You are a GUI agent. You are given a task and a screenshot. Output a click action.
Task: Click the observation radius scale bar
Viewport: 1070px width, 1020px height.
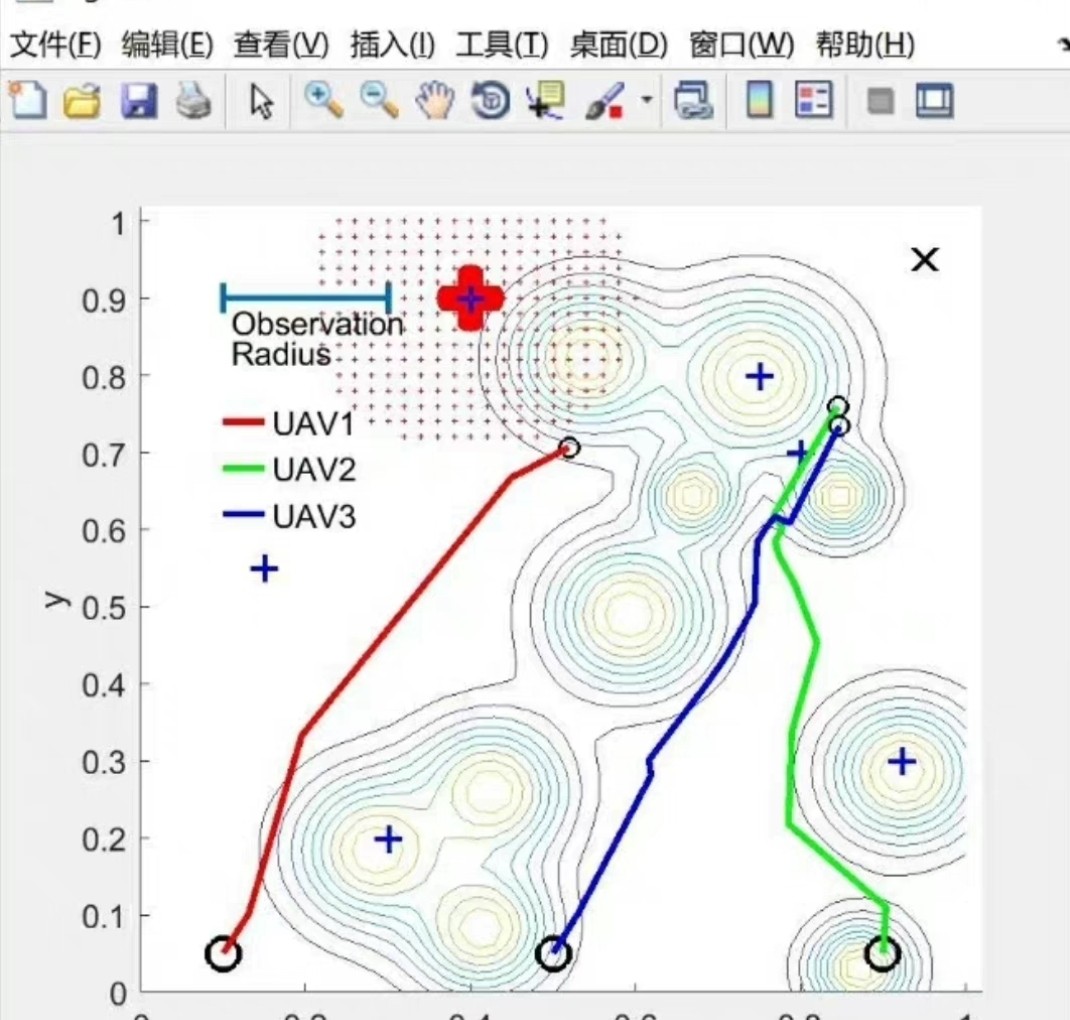[306, 297]
